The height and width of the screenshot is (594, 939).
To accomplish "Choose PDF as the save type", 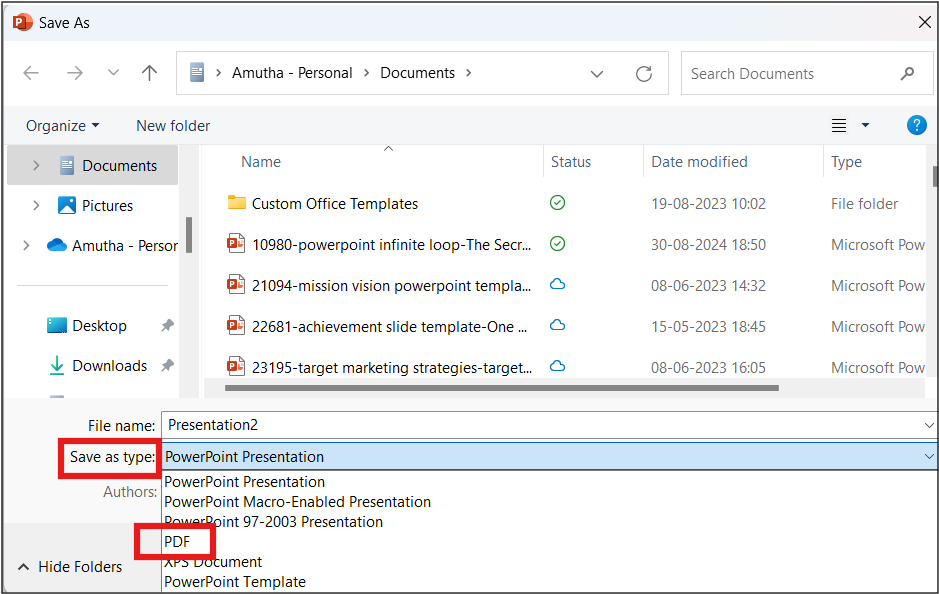I will [x=177, y=542].
